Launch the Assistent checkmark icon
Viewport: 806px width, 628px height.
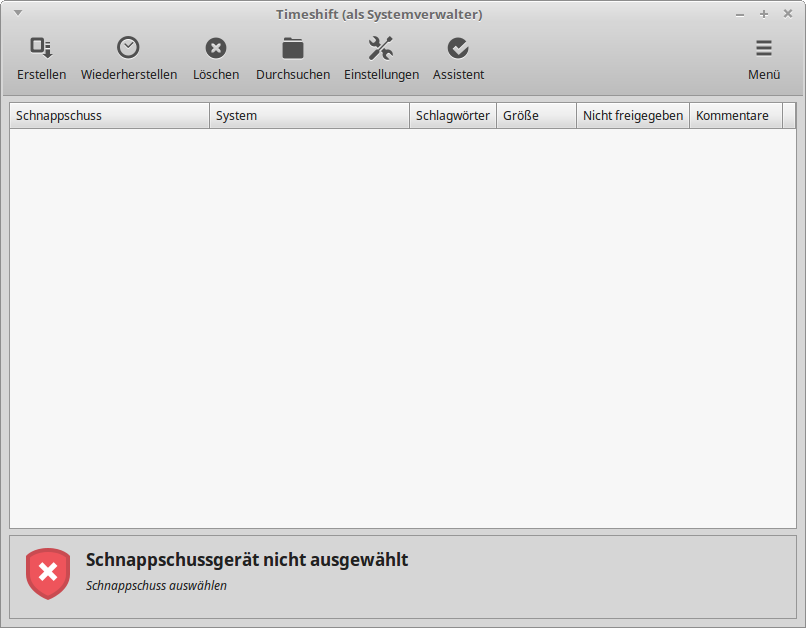click(x=458, y=48)
